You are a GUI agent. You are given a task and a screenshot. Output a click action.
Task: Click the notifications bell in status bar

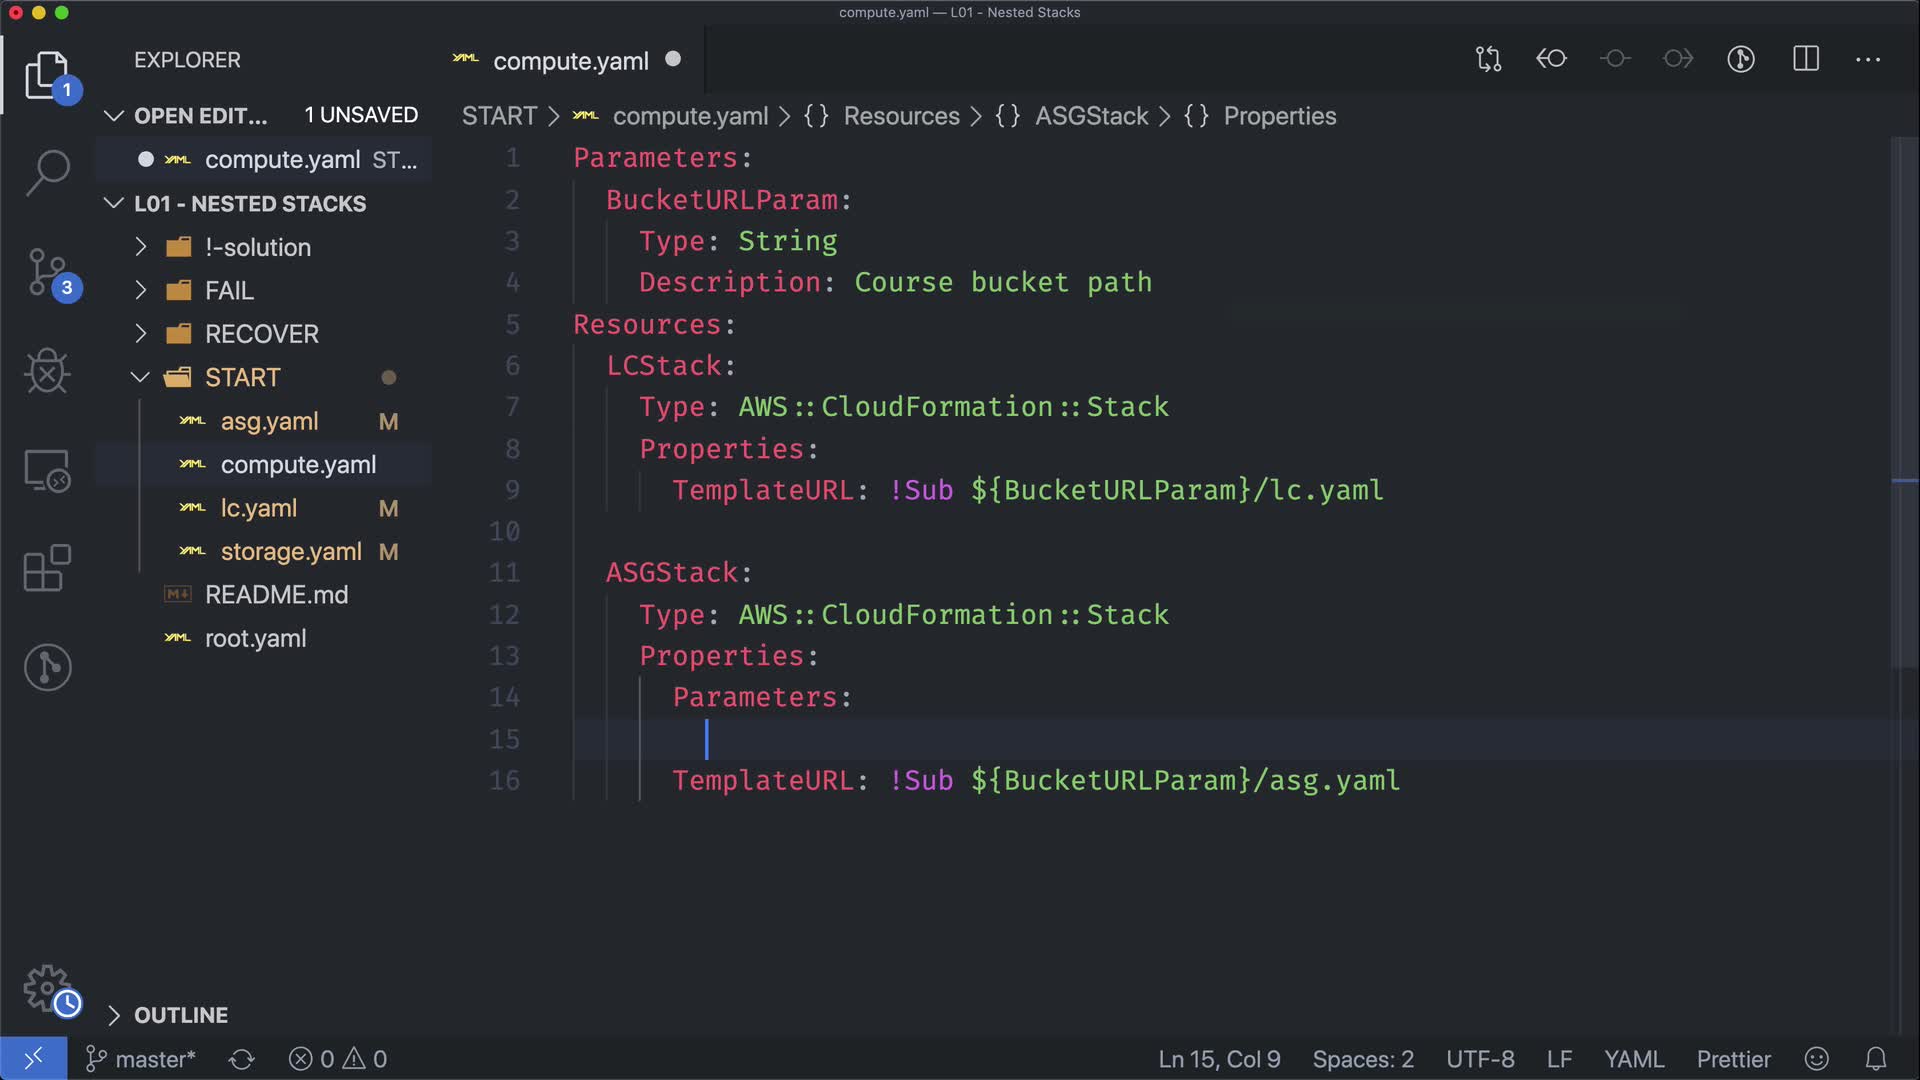(x=1876, y=1059)
